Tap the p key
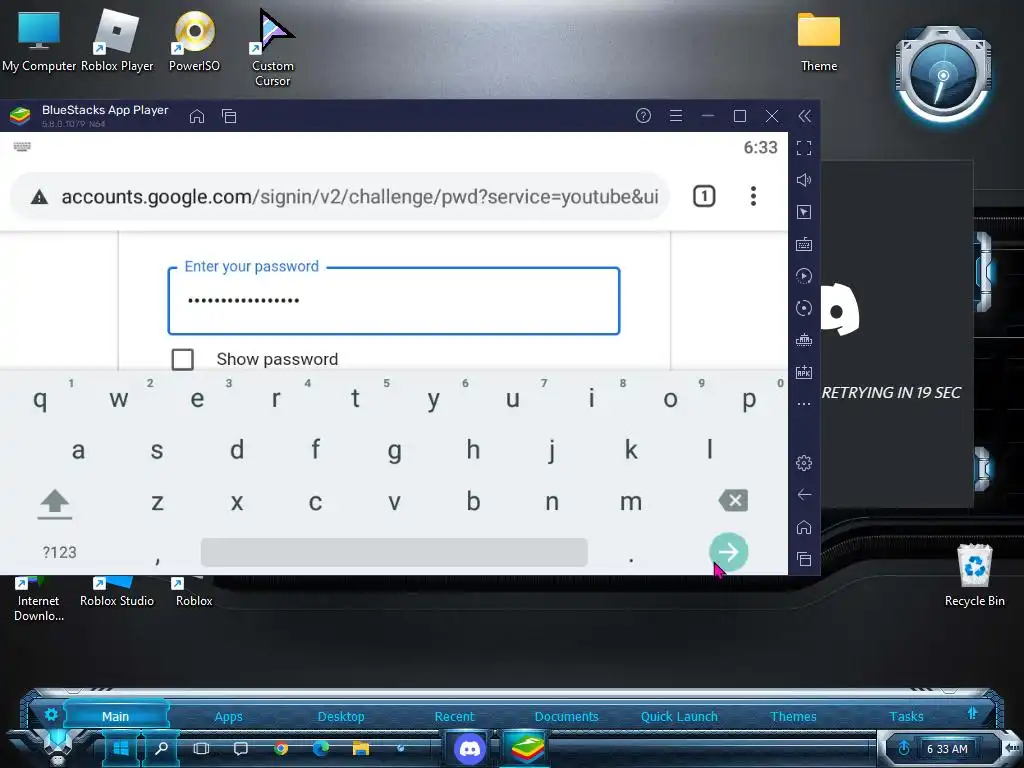The image size is (1024, 768). point(749,398)
